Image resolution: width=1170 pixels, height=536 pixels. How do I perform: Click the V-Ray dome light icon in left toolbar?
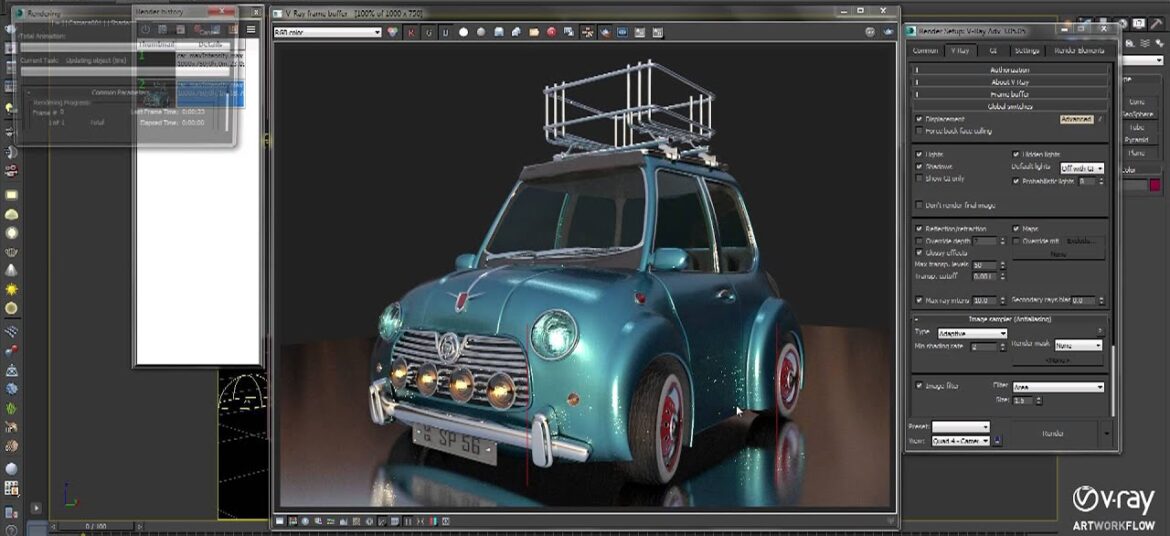[11, 214]
